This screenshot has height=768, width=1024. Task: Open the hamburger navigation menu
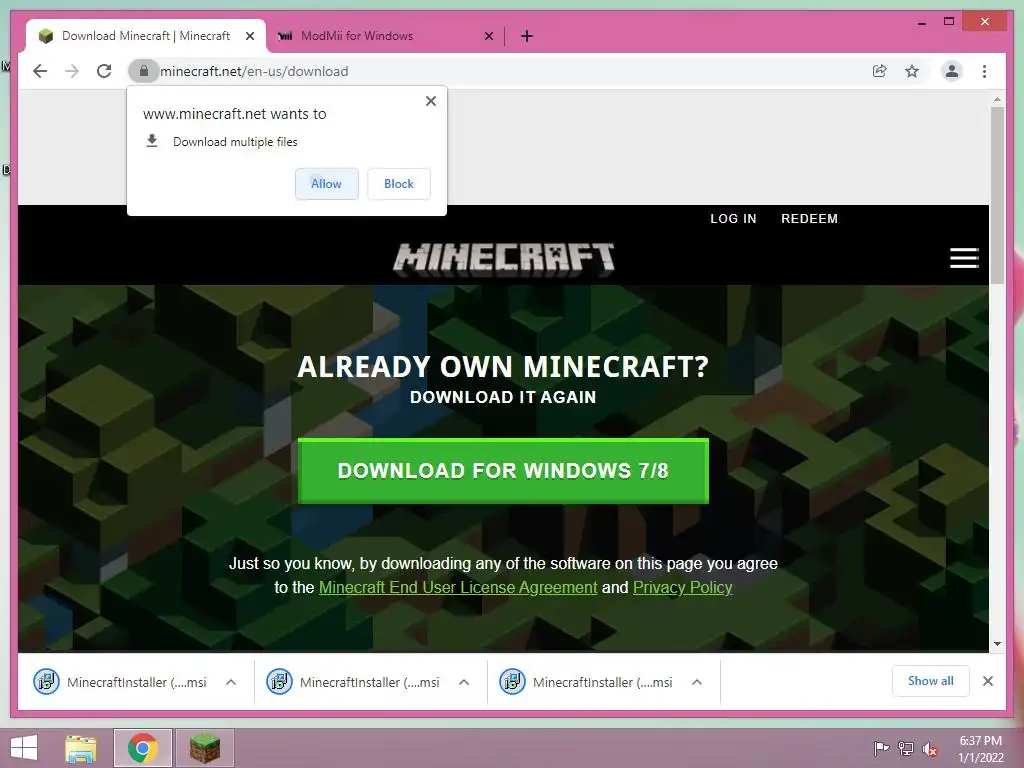pos(964,258)
